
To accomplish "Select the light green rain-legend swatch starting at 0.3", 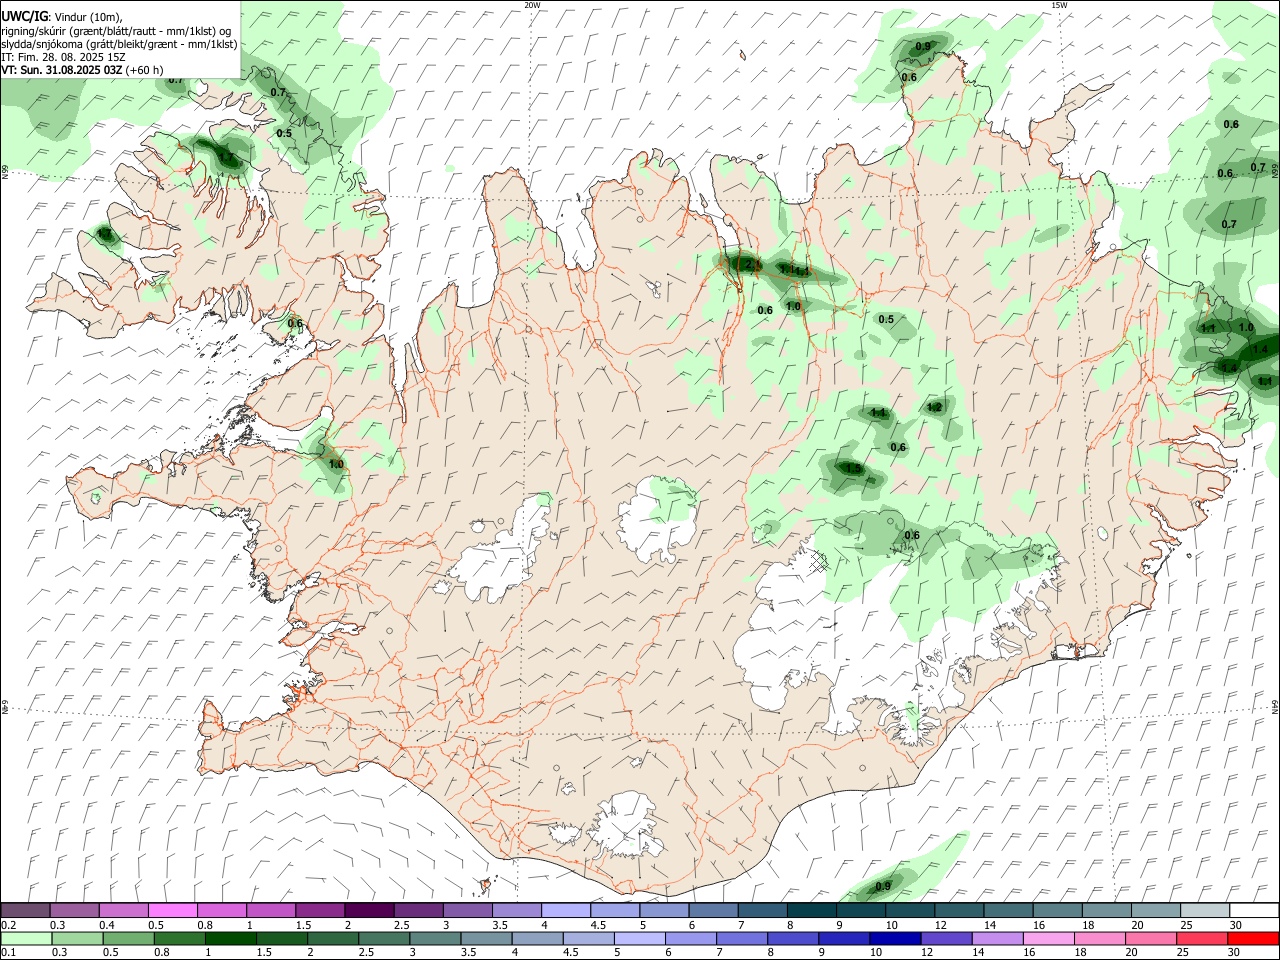I will click(76, 938).
